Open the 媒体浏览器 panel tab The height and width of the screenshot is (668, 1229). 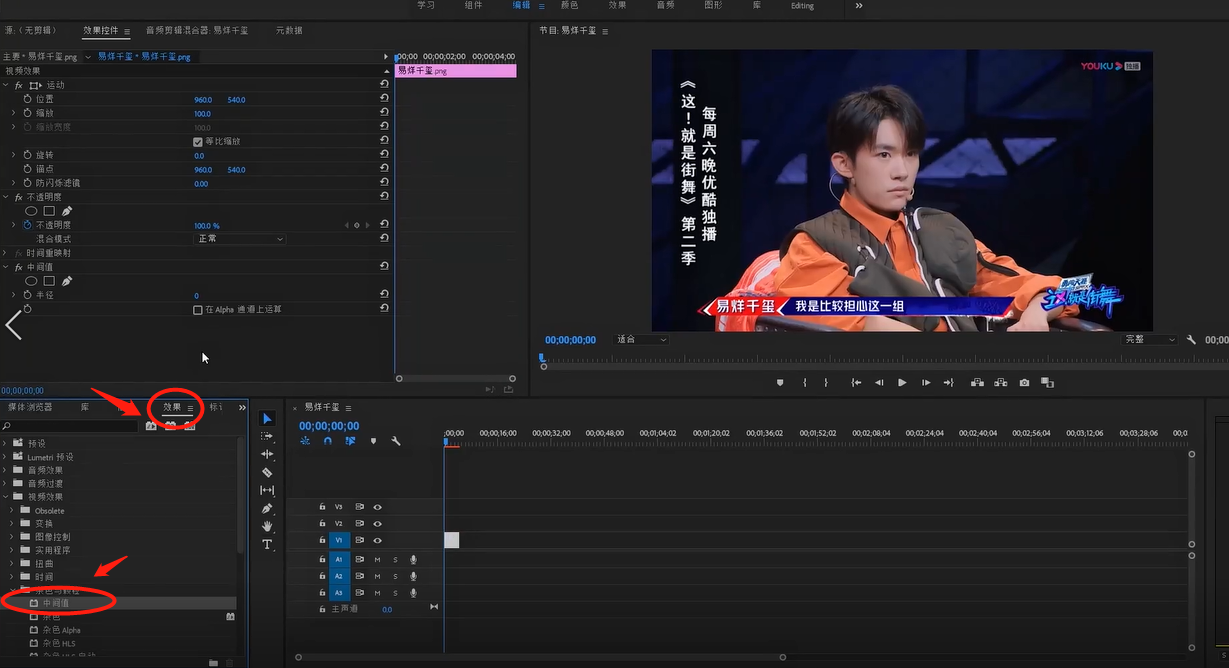(x=30, y=407)
